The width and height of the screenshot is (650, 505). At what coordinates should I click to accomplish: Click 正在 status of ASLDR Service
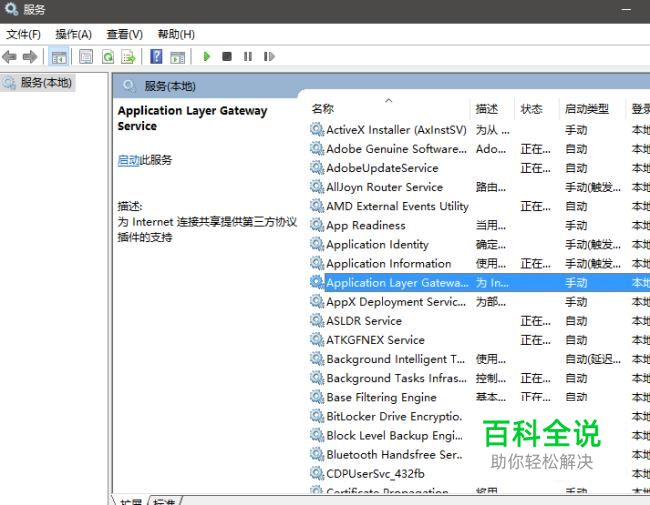[x=535, y=320]
